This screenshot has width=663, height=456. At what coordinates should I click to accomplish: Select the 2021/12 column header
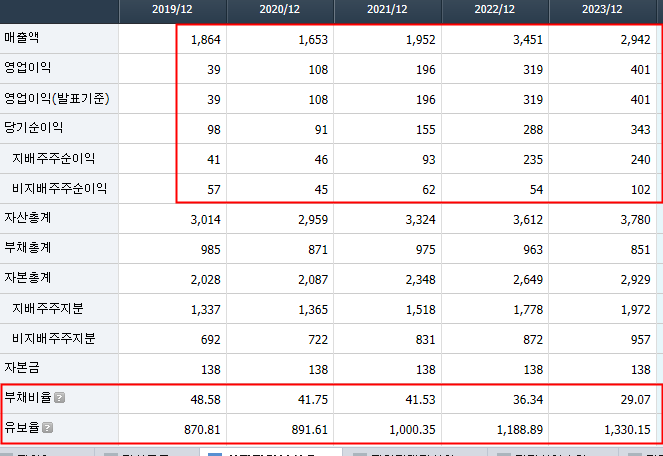point(387,9)
